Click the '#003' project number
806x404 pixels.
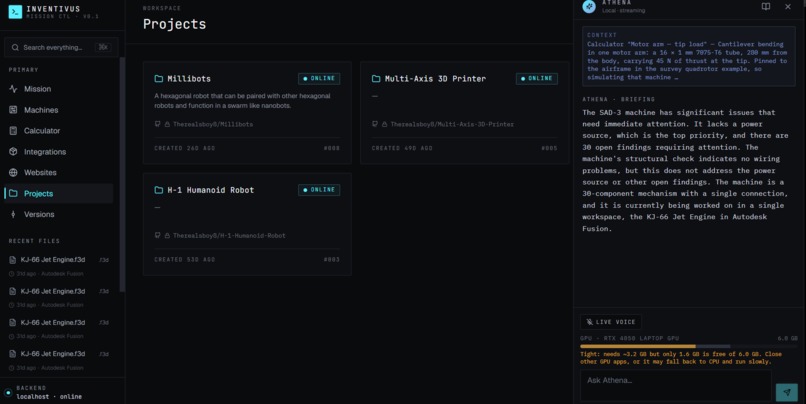coord(332,260)
